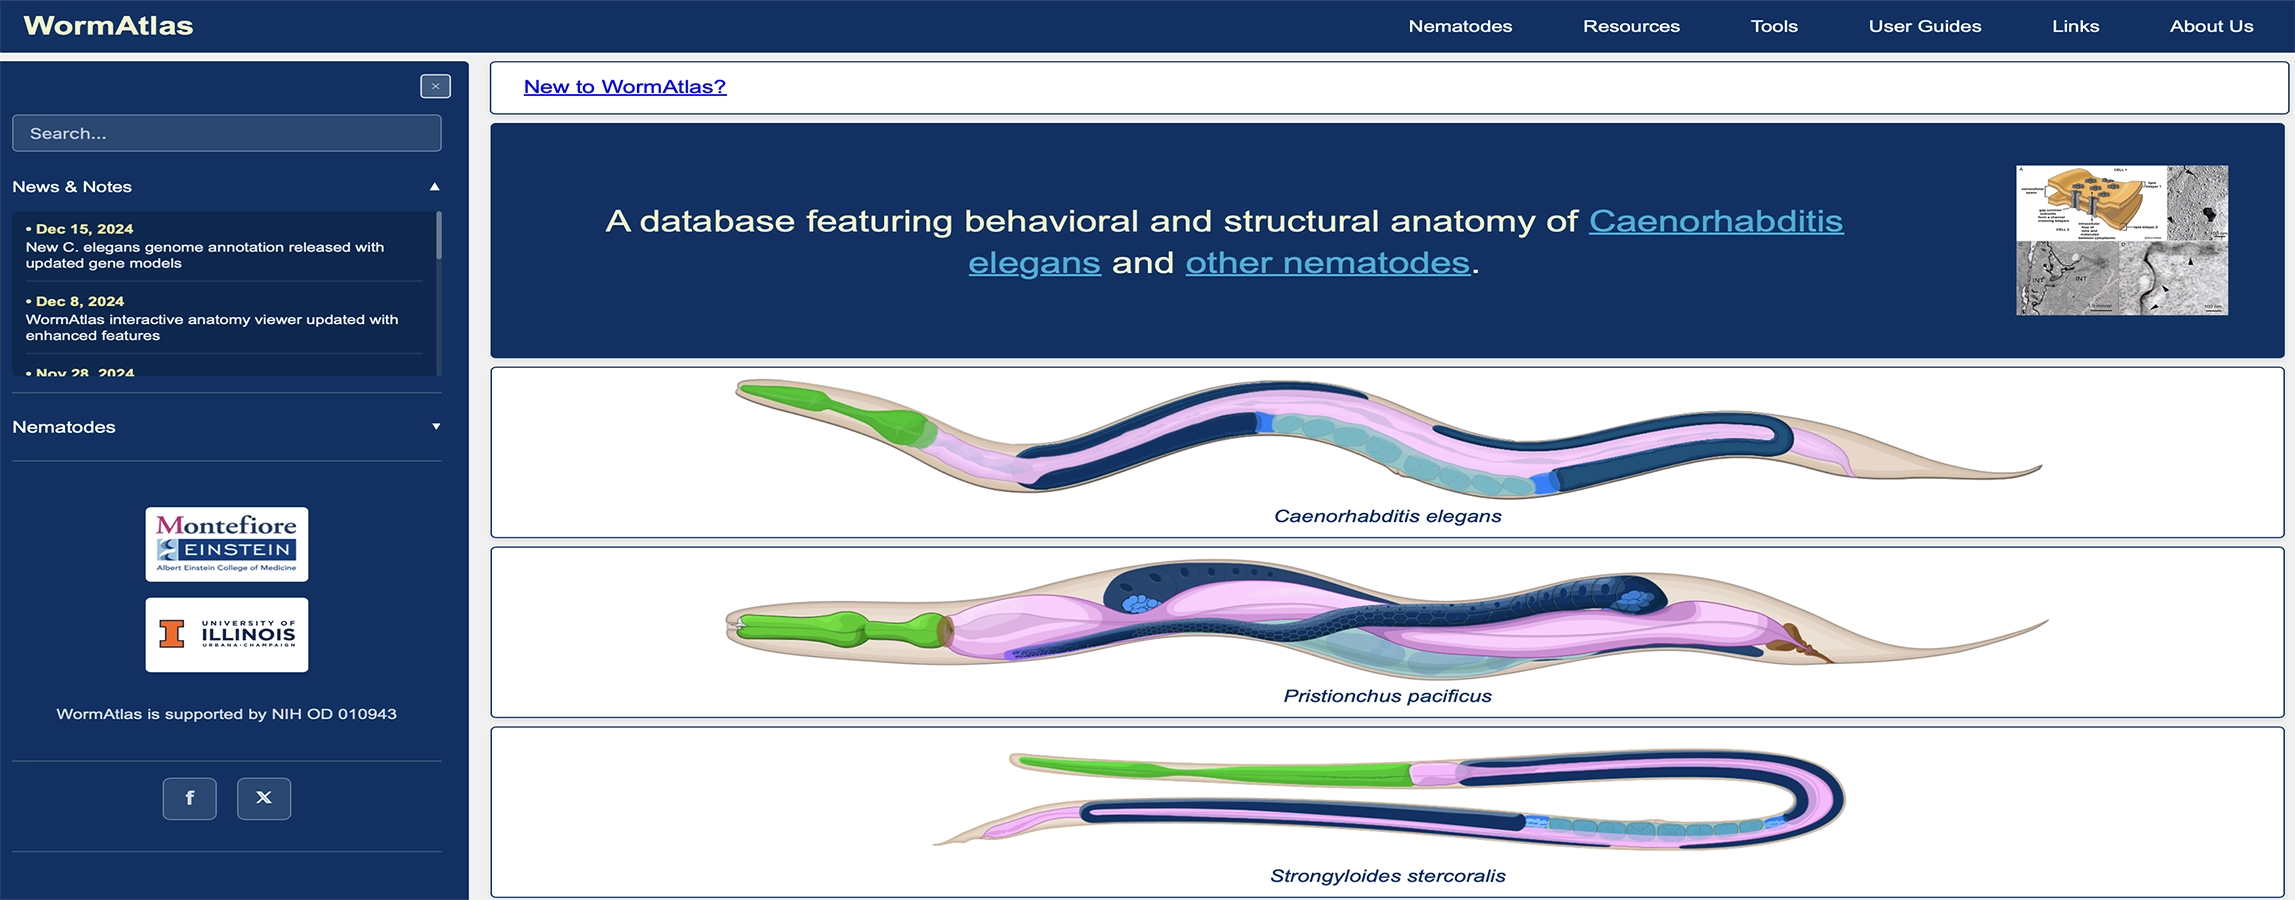The height and width of the screenshot is (900, 2295).
Task: Select the Strongyloides stercoralis worm illustration
Action: coord(1388,798)
